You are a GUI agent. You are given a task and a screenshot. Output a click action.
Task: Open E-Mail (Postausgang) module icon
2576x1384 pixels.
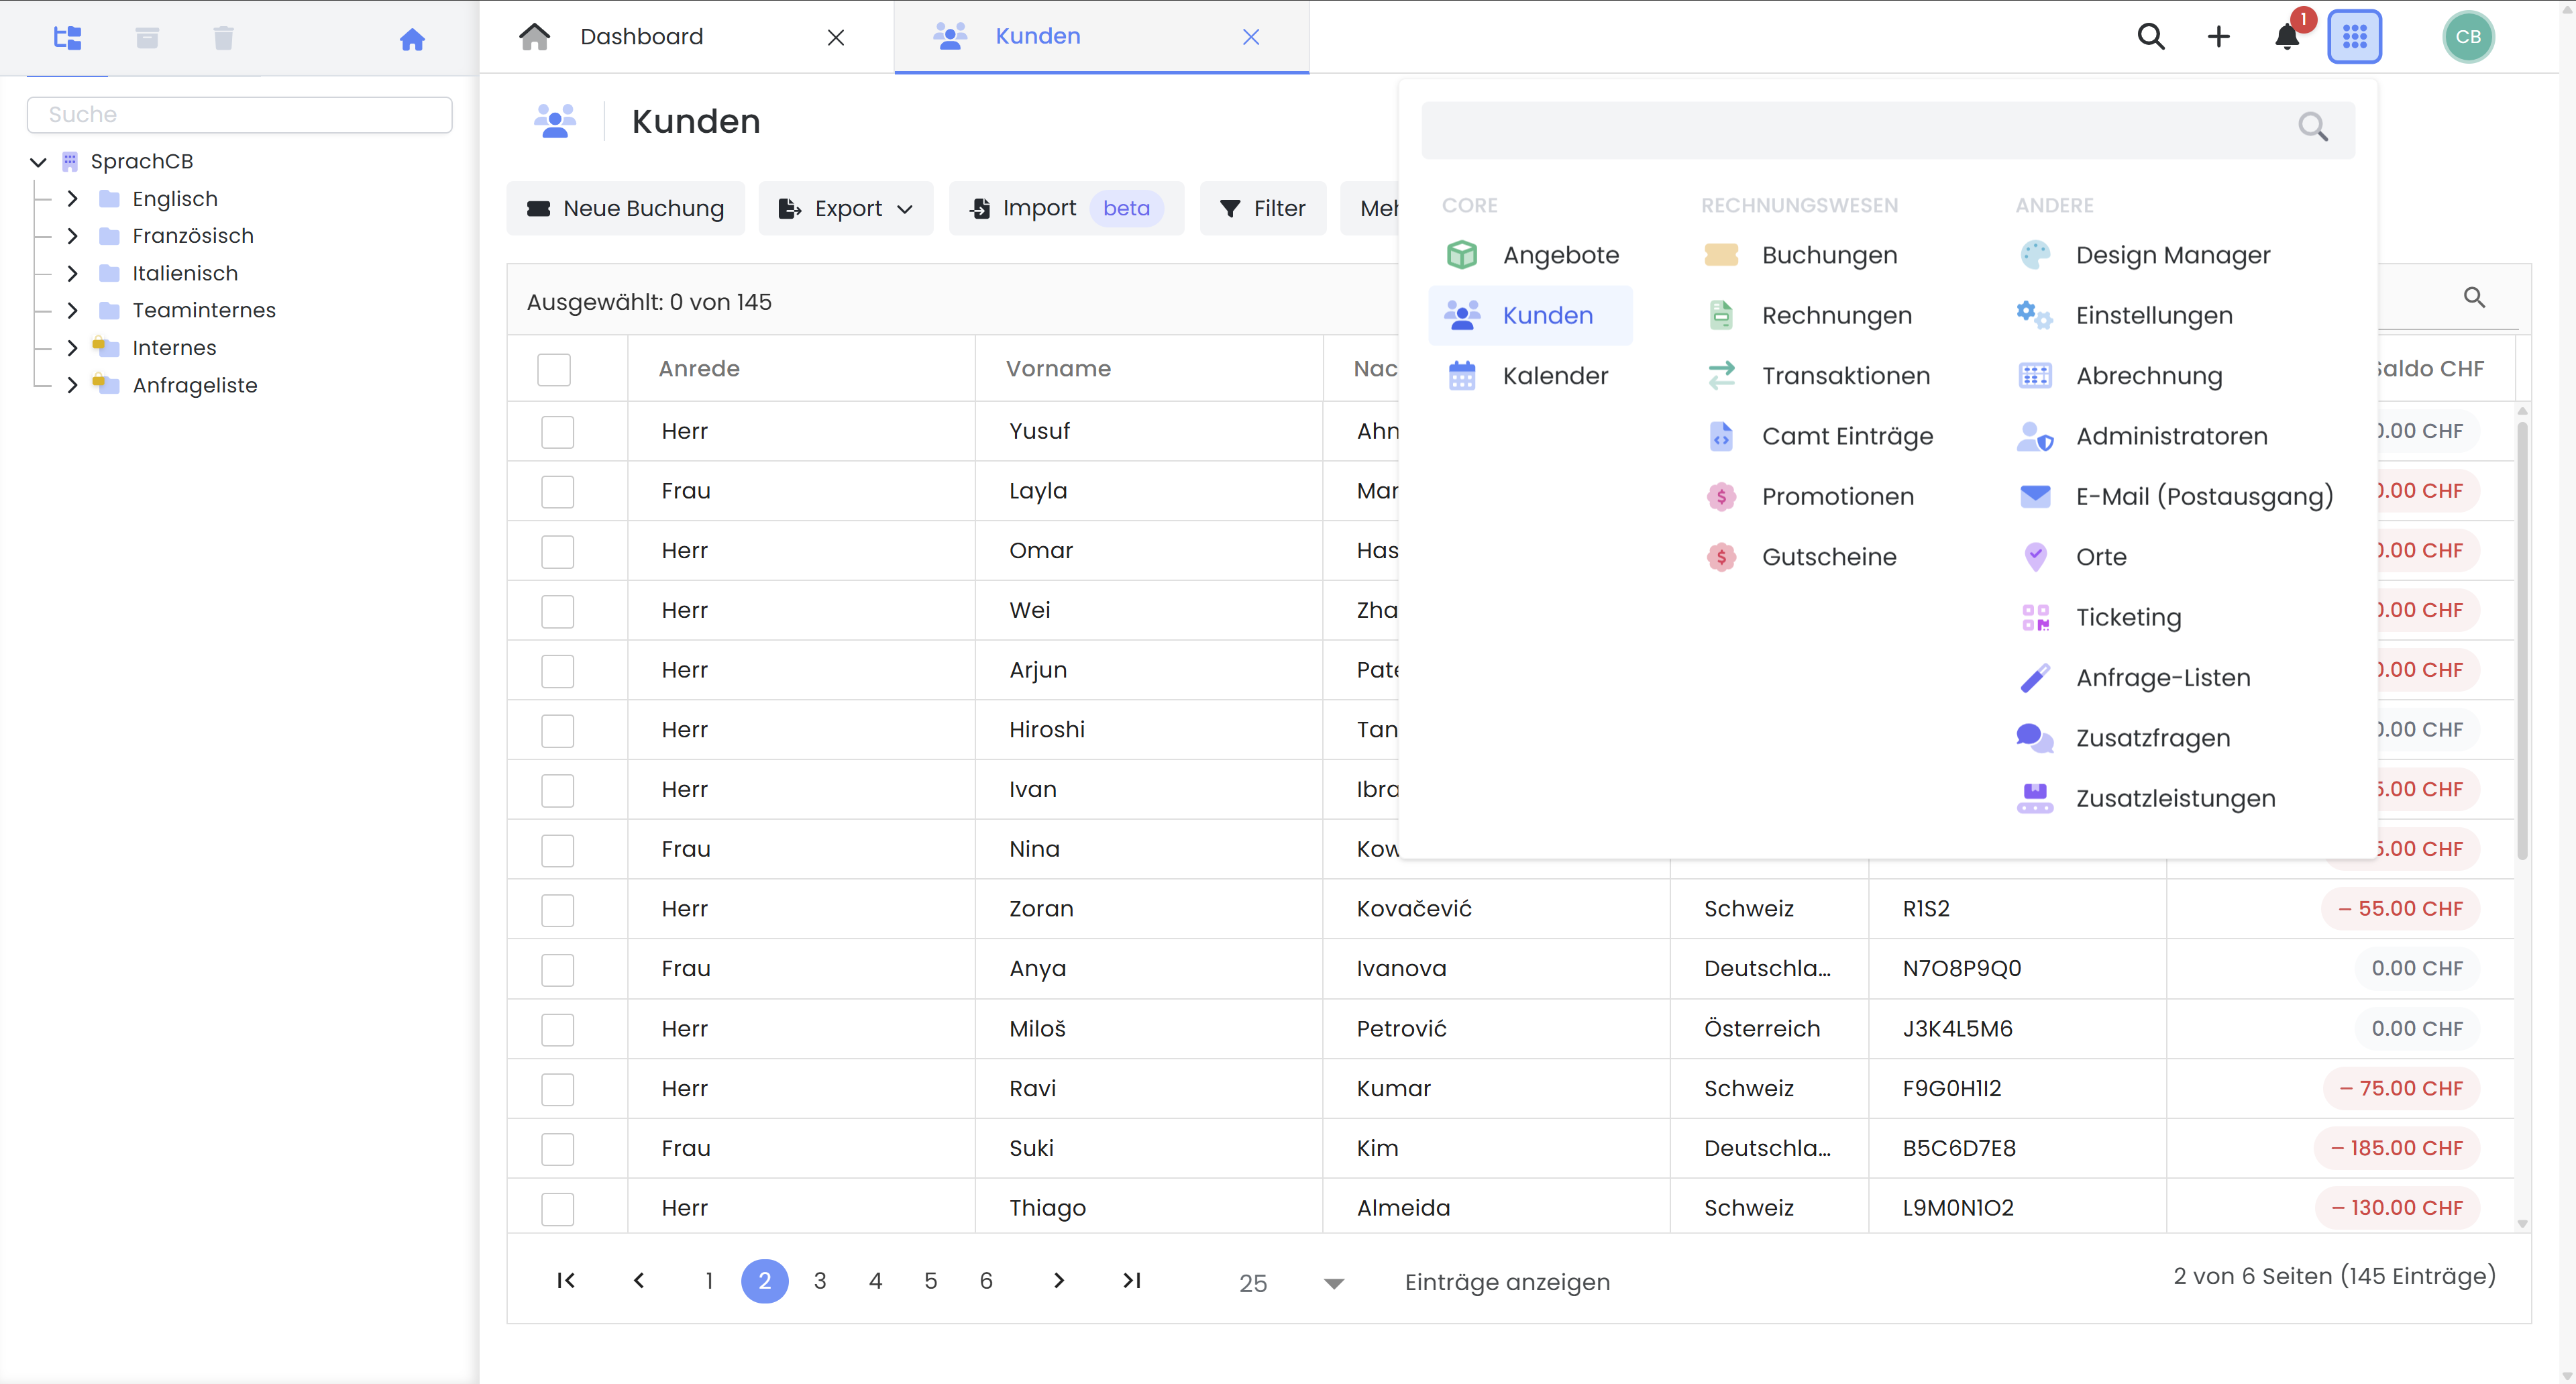point(2035,496)
